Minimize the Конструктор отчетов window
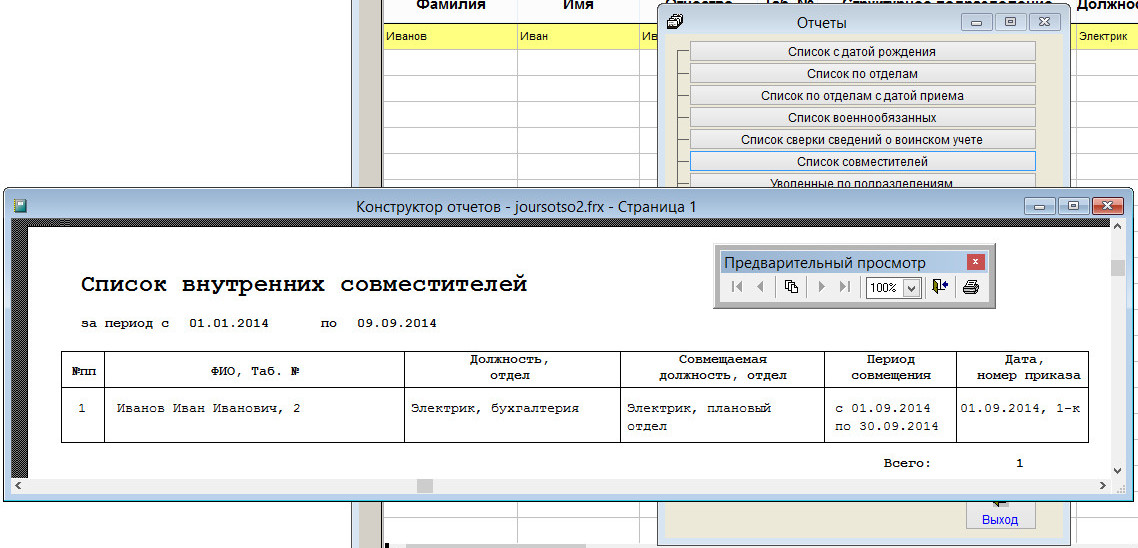The height and width of the screenshot is (548, 1138). pyautogui.click(x=1039, y=206)
